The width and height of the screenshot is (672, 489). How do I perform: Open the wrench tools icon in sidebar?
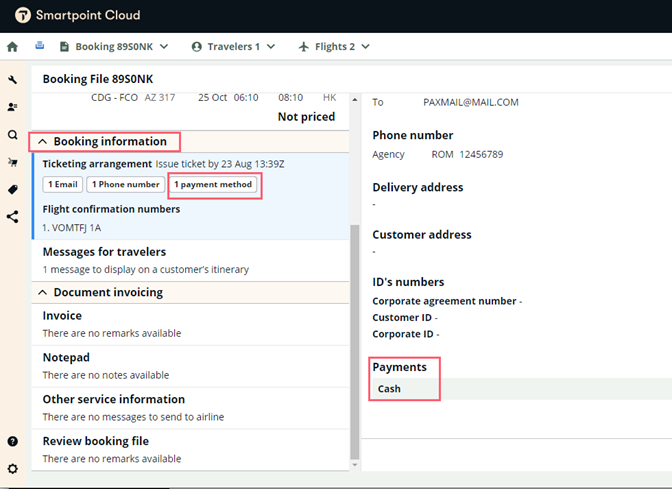[12, 79]
